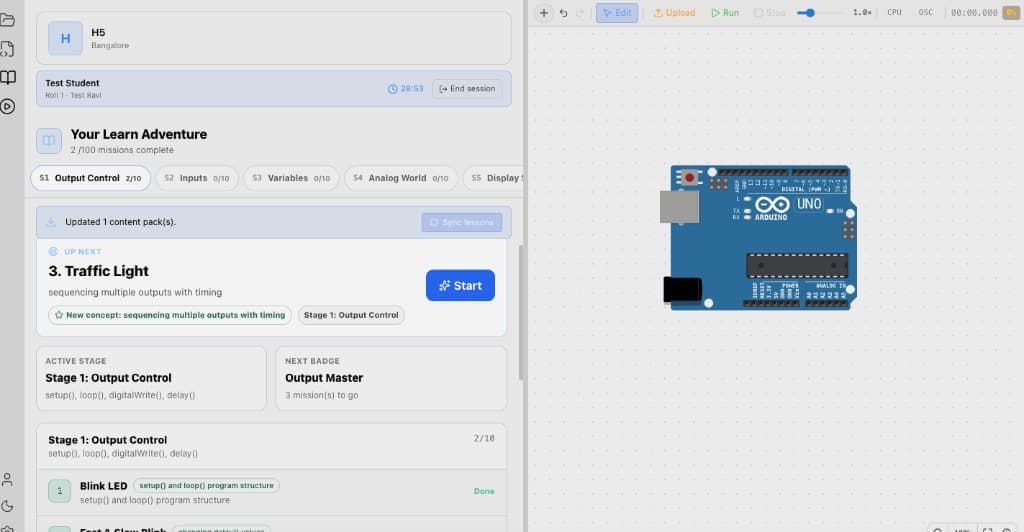
Task: Open the folder icon in left sidebar
Action: 7,20
